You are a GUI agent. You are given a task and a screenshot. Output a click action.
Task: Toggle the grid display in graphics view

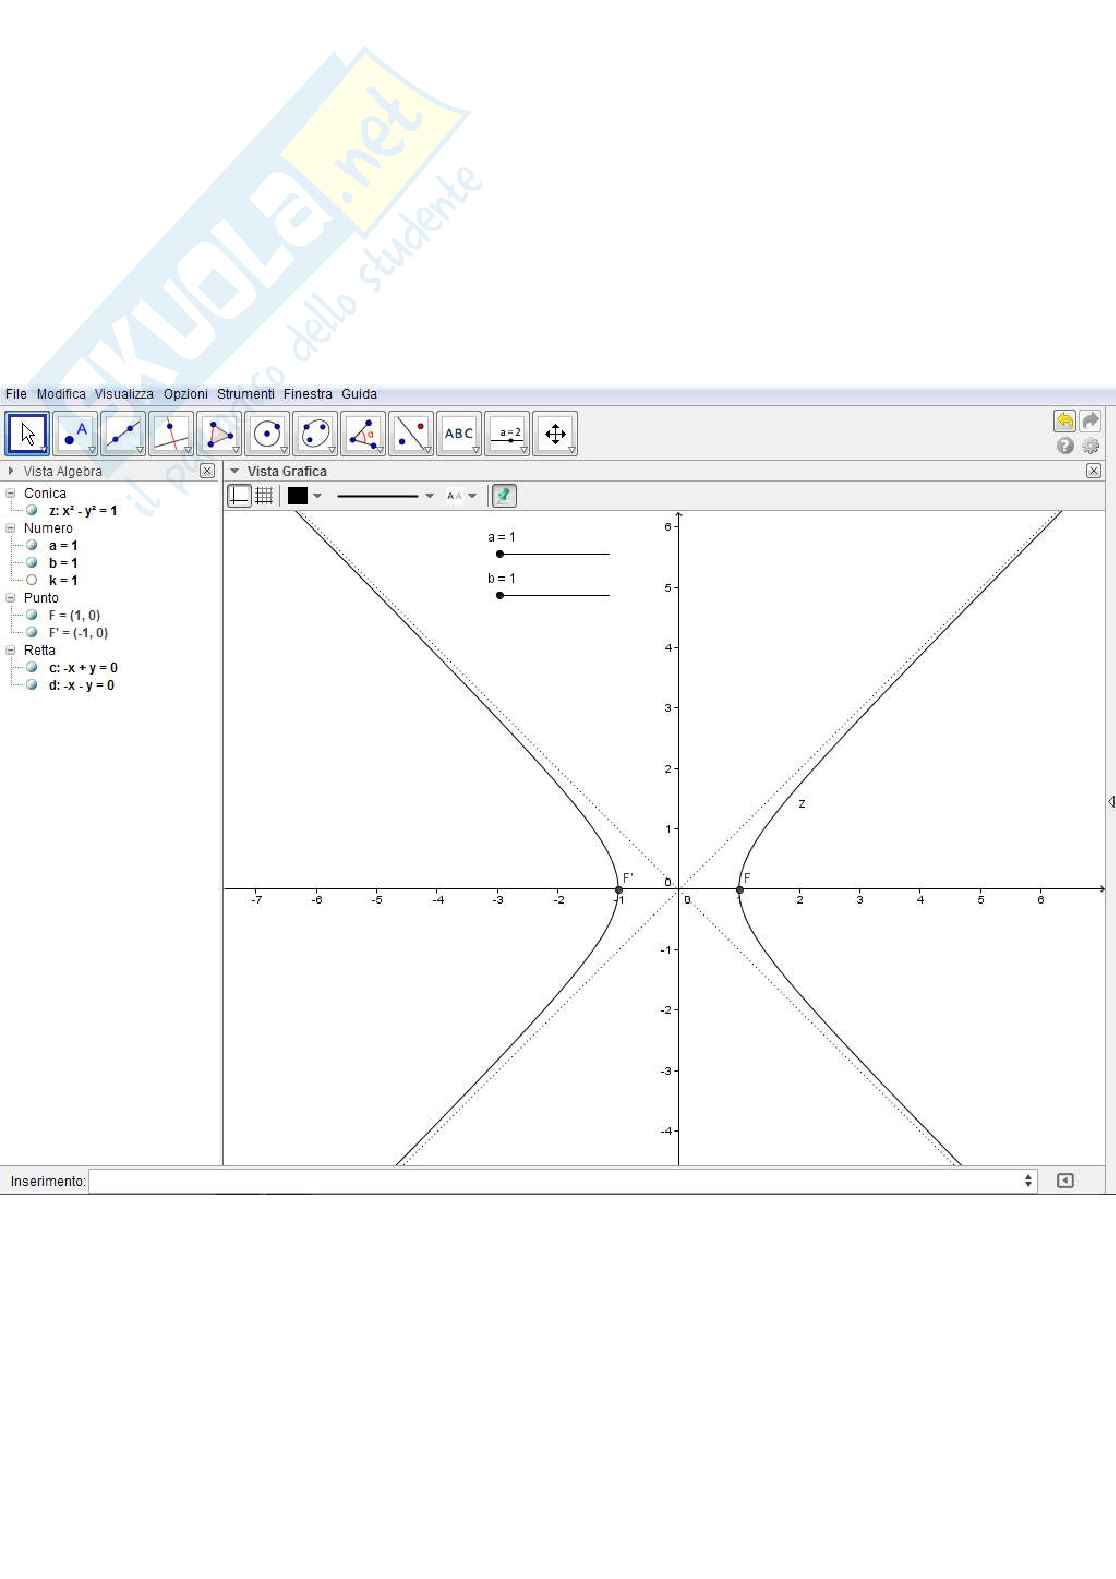click(264, 495)
